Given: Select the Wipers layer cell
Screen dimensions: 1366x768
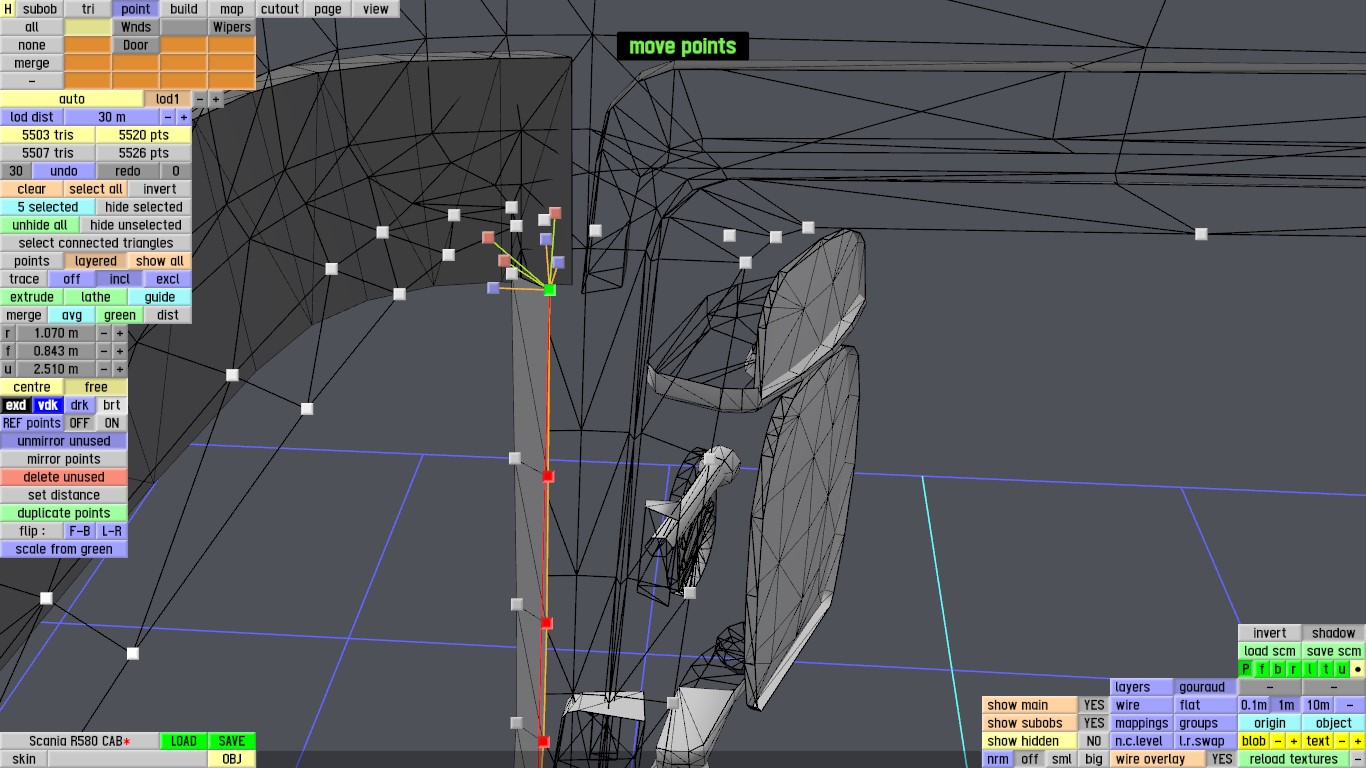Looking at the screenshot, I should click(232, 27).
